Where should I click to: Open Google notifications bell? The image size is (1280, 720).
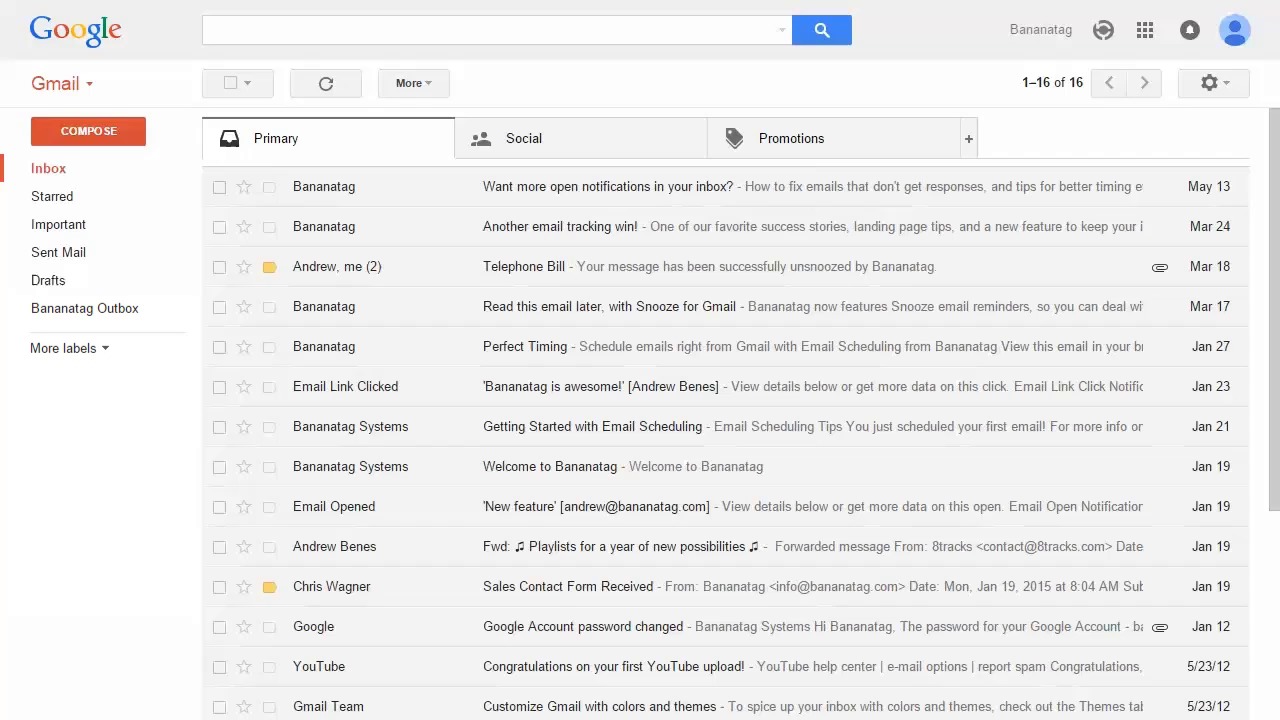1189,30
